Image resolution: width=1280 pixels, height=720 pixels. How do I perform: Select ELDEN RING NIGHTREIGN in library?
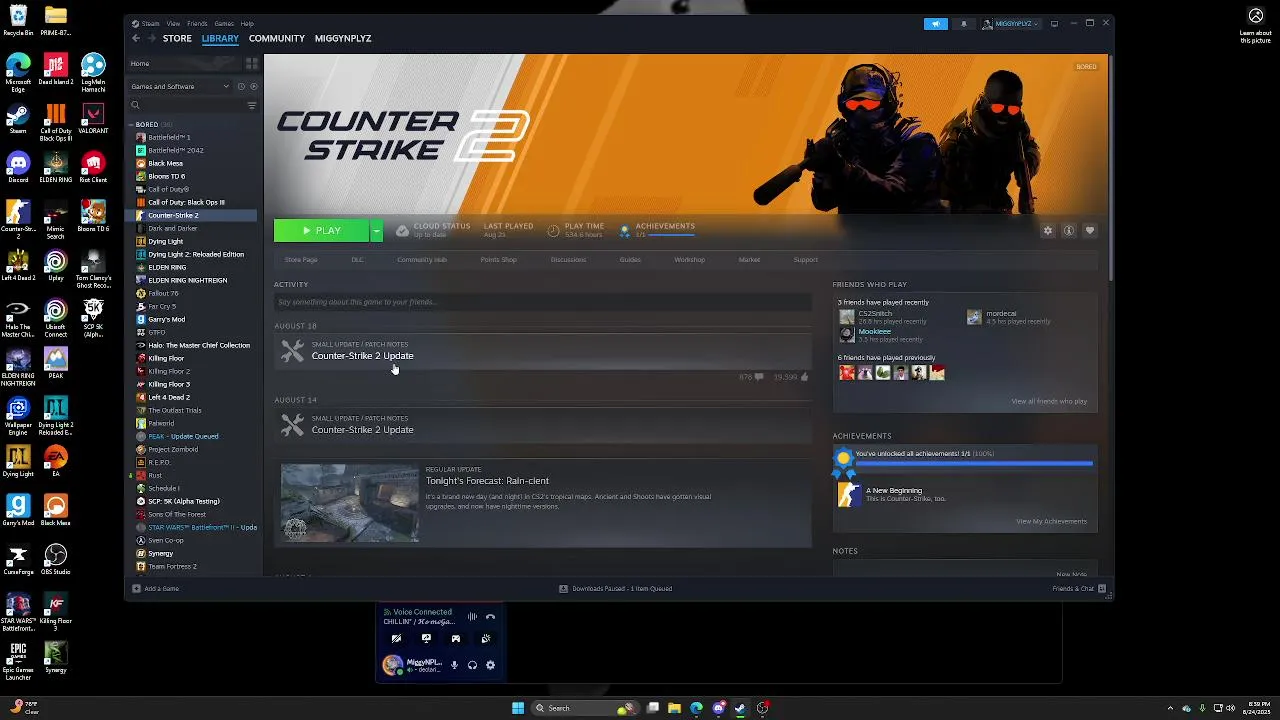[187, 280]
